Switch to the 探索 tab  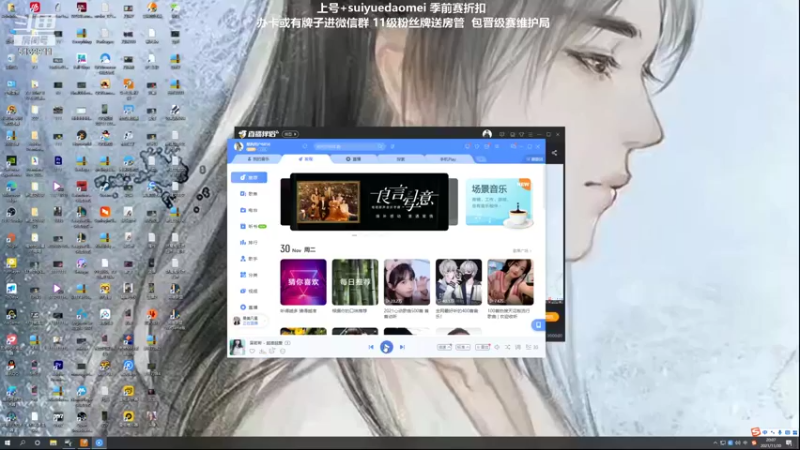pyautogui.click(x=401, y=159)
